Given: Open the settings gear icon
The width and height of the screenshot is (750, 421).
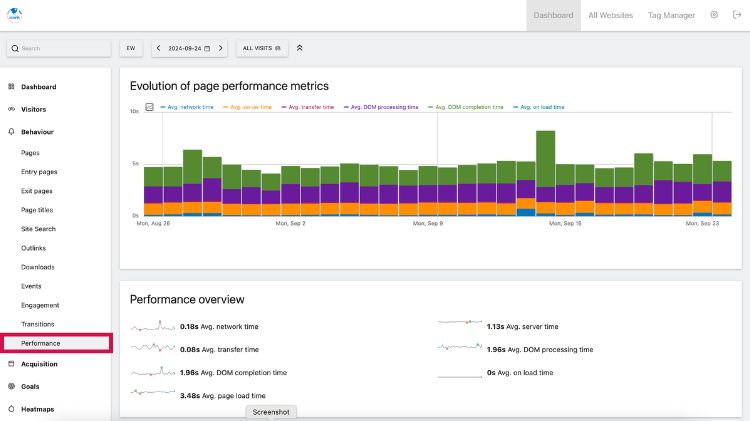Looking at the screenshot, I should 714,15.
